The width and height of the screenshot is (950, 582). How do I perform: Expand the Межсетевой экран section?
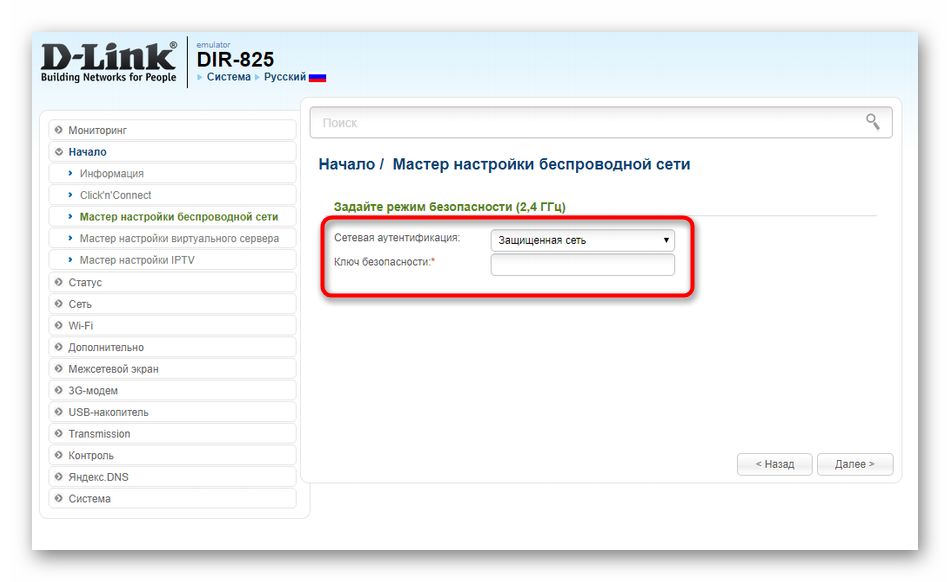point(113,369)
